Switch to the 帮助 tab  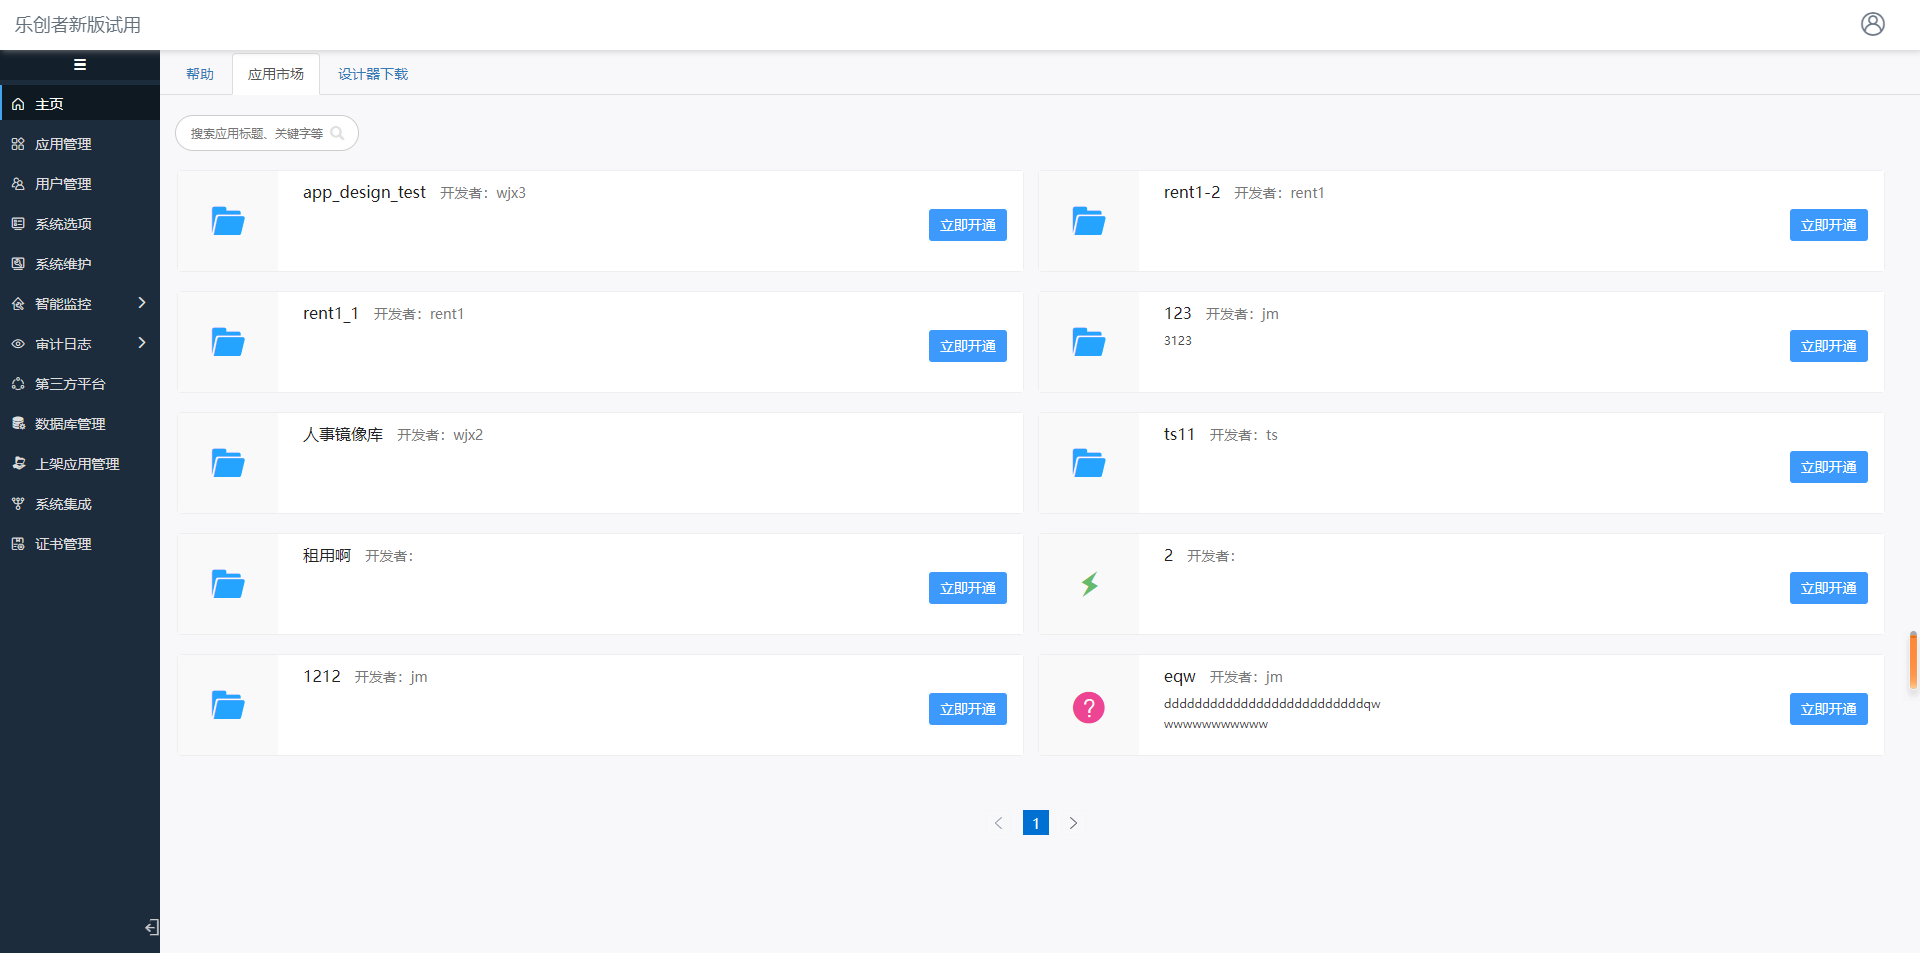click(200, 74)
